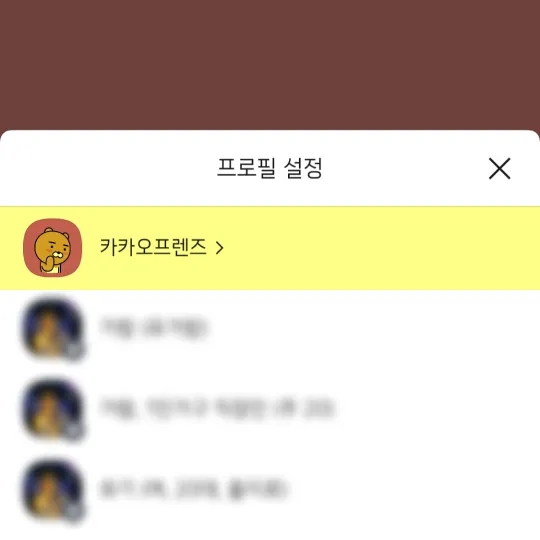The image size is (540, 540).
Task: Select the second blurred profile name
Action: [x=217, y=408]
